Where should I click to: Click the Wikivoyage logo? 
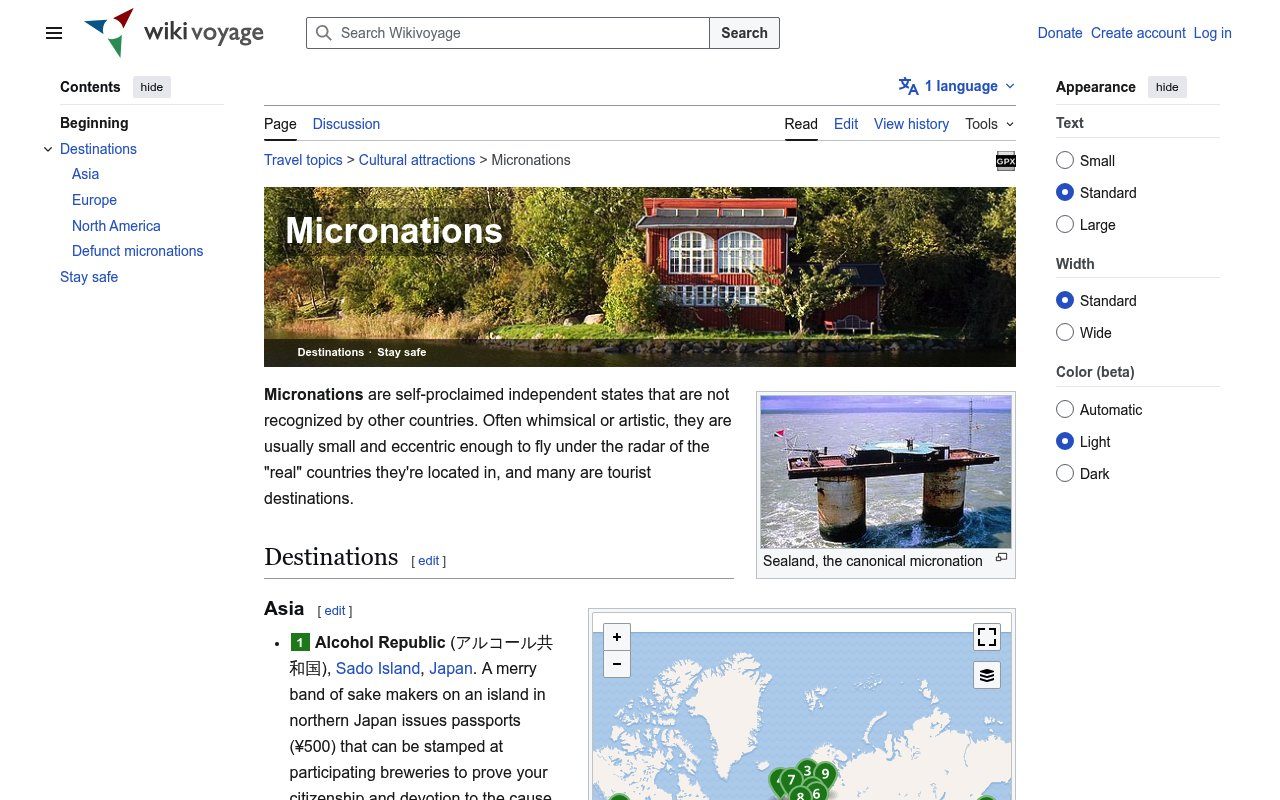(174, 33)
